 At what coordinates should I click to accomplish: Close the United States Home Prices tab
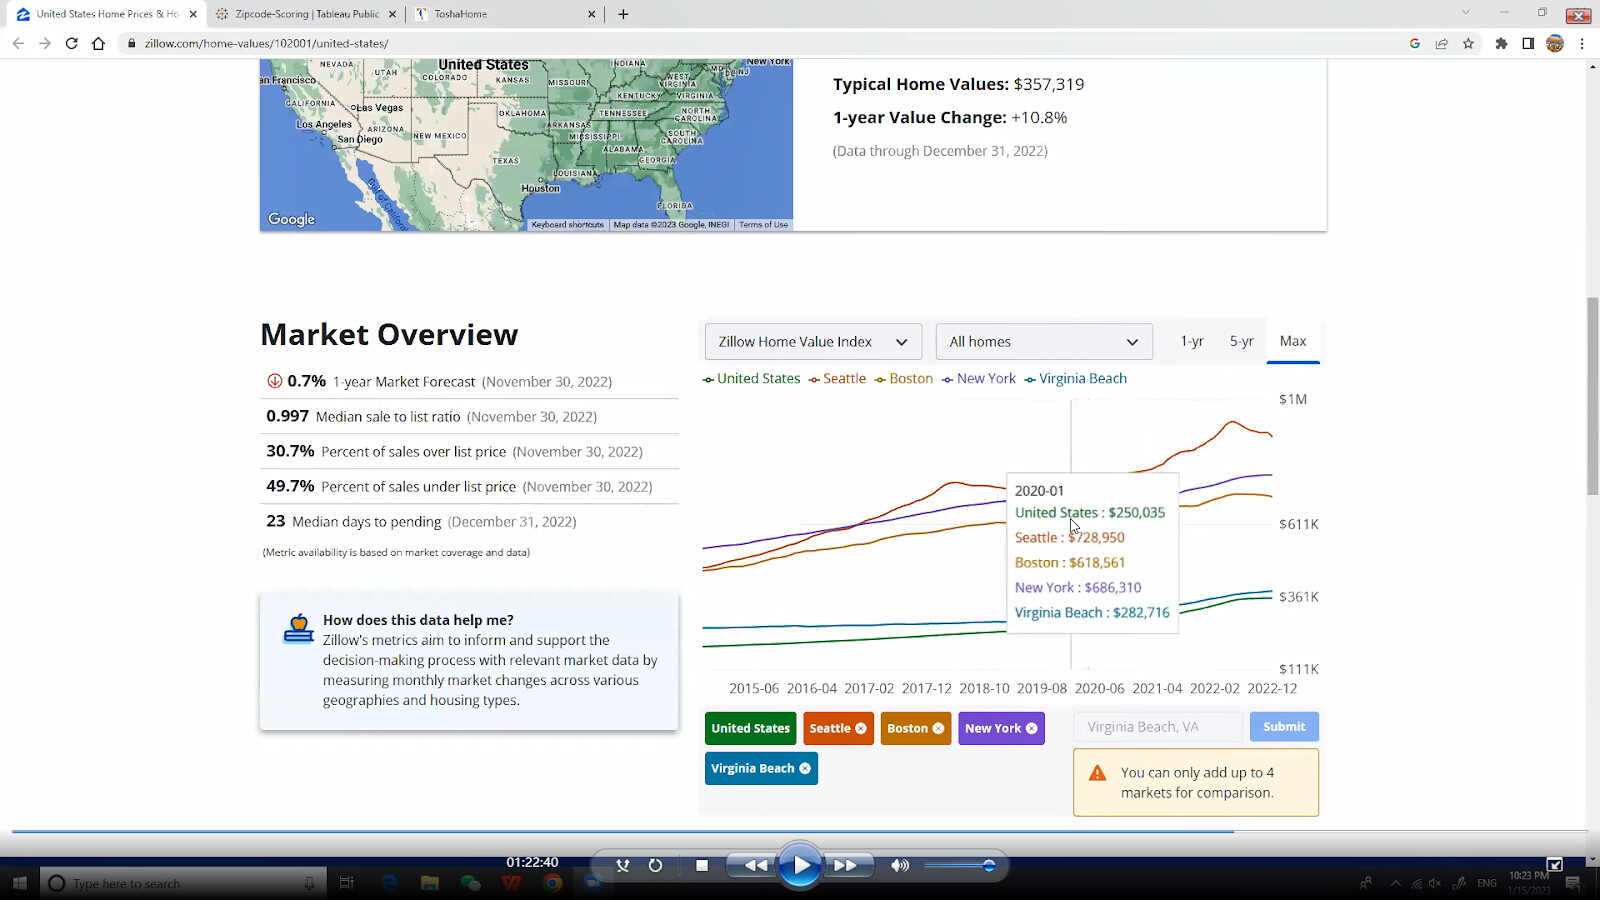pos(193,14)
